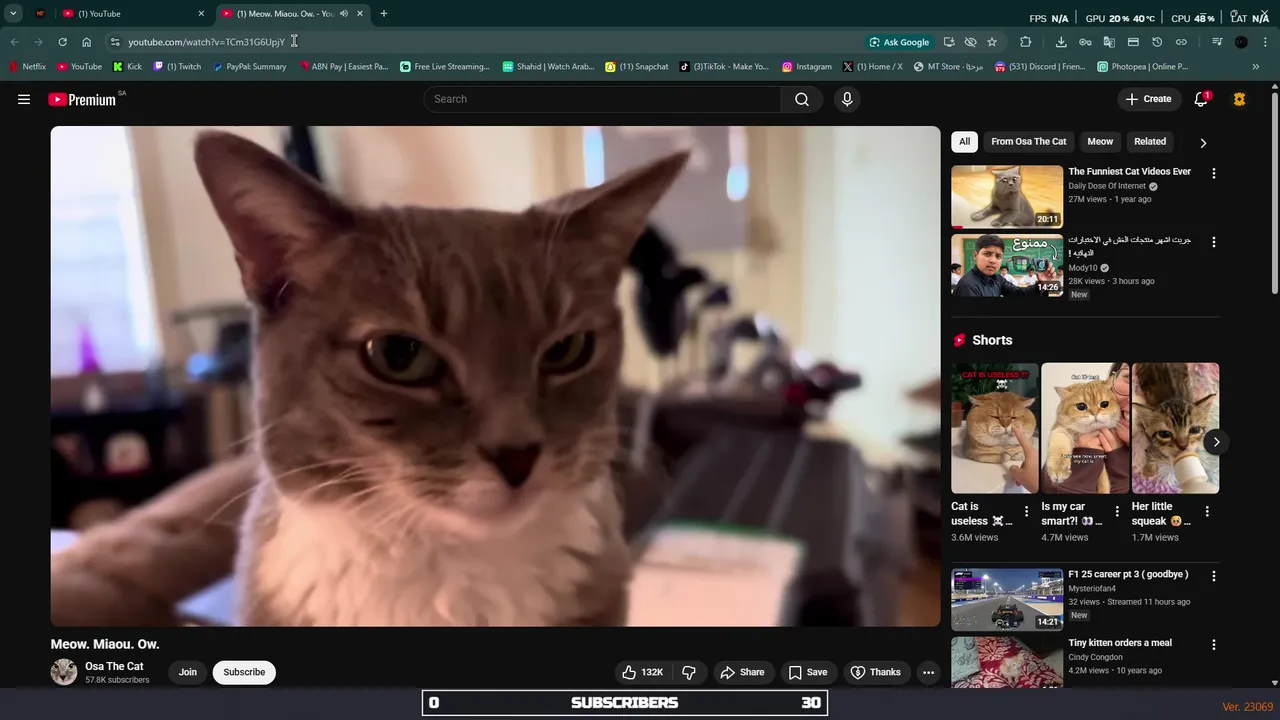Select the Meow filter chip
Image resolution: width=1280 pixels, height=720 pixels.
coord(1100,142)
